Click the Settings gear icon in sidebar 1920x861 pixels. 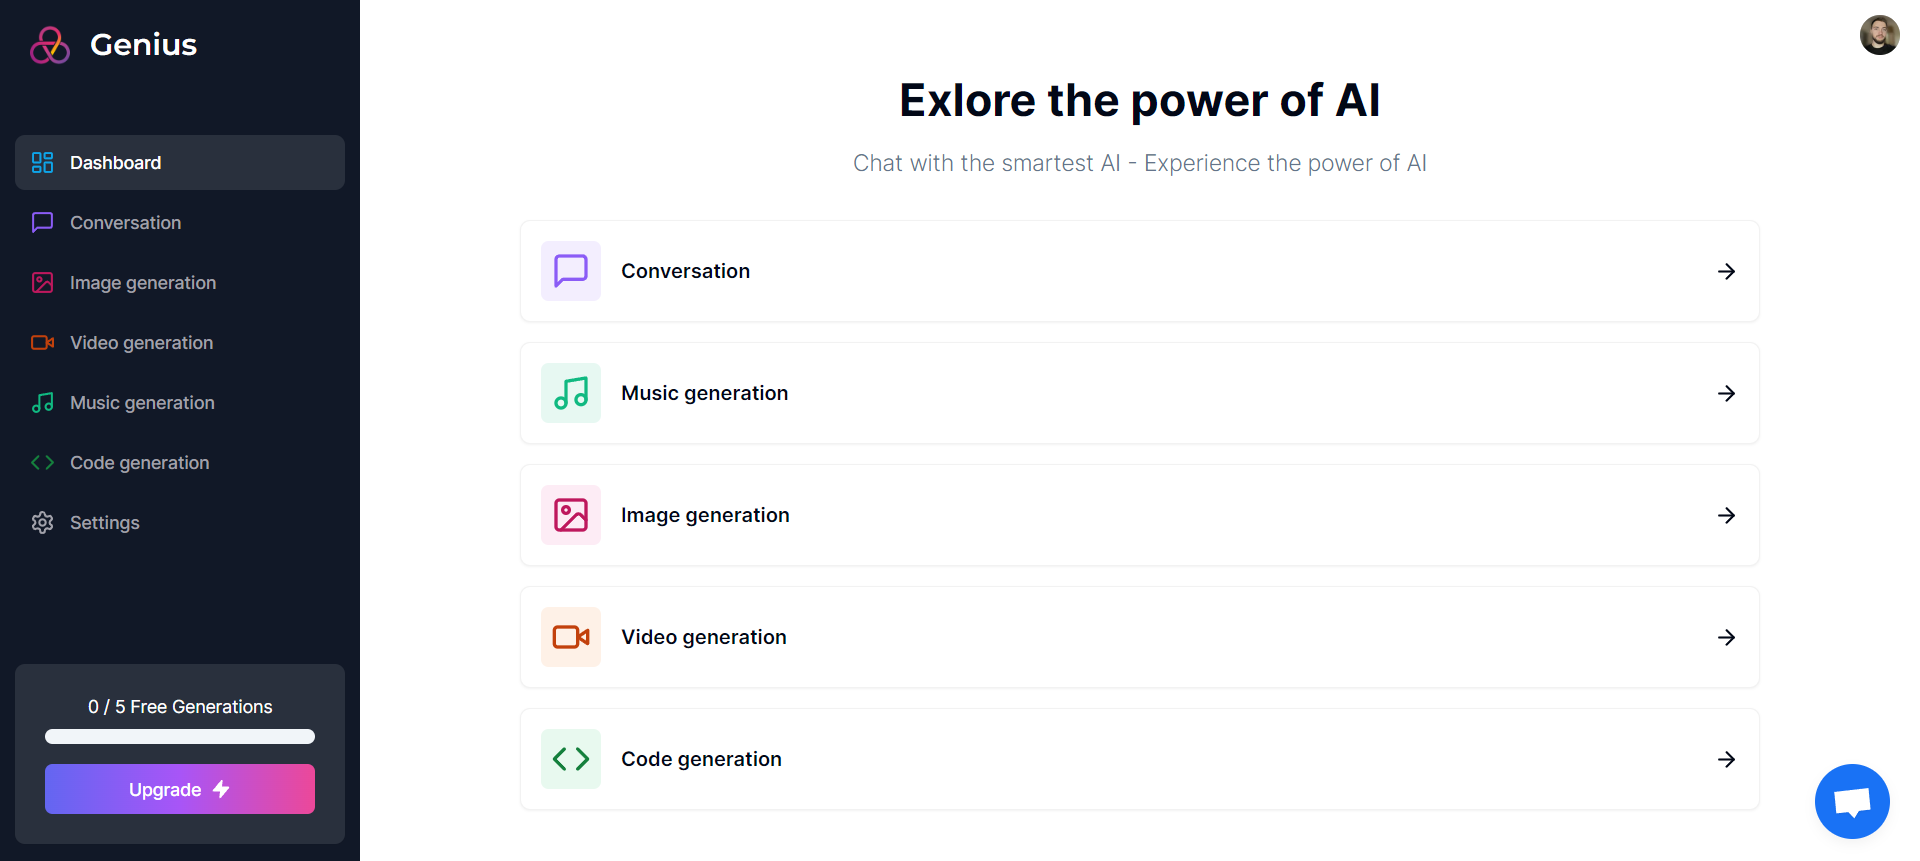(x=42, y=523)
